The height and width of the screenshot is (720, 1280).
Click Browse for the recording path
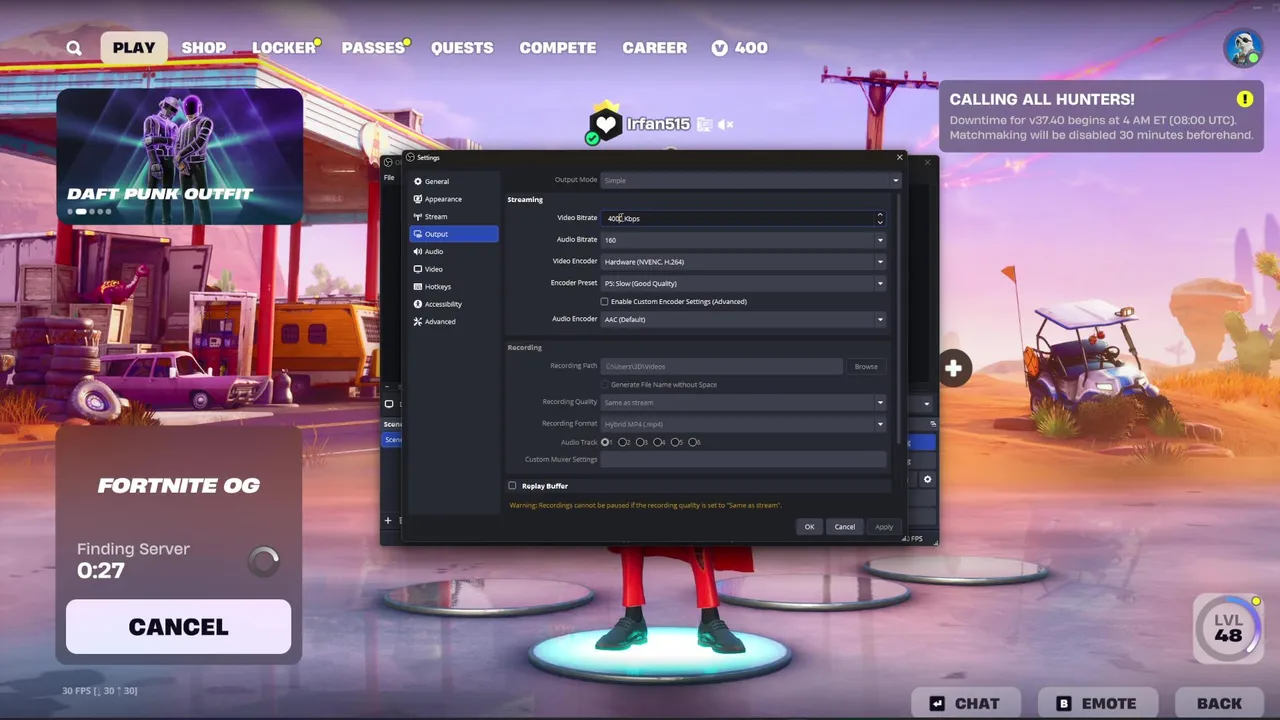point(866,367)
